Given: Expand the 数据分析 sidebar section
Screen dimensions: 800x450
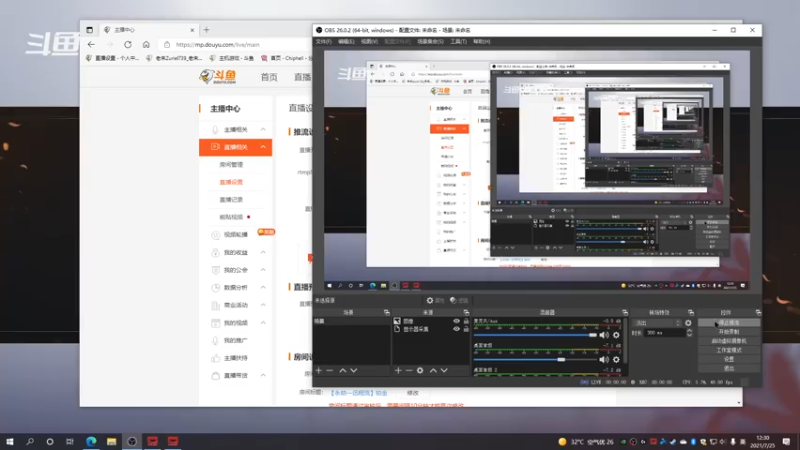Looking at the screenshot, I should pyautogui.click(x=263, y=287).
